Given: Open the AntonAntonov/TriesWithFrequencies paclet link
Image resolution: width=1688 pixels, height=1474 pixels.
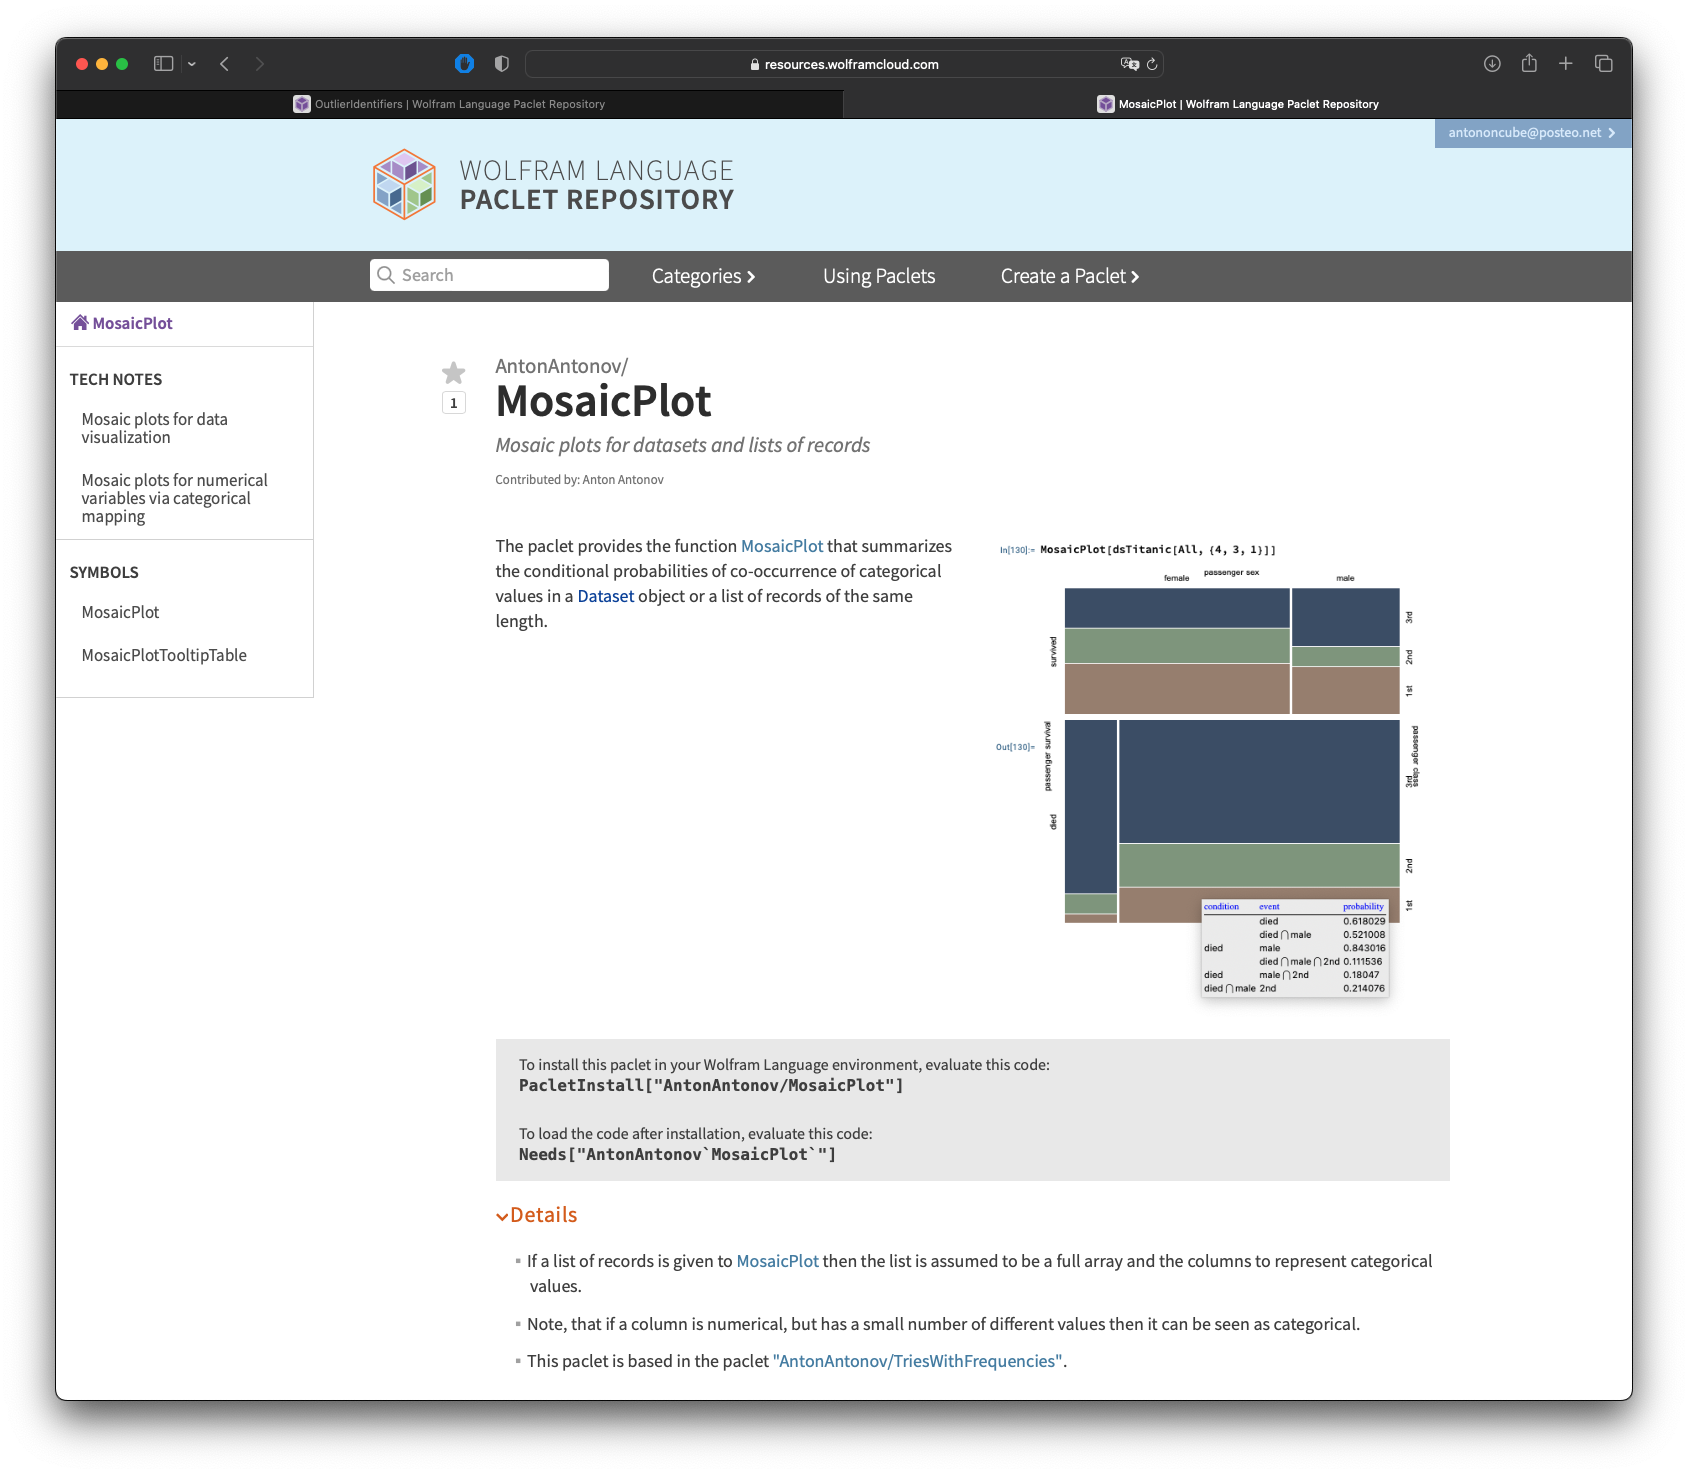Looking at the screenshot, I should [x=918, y=1361].
